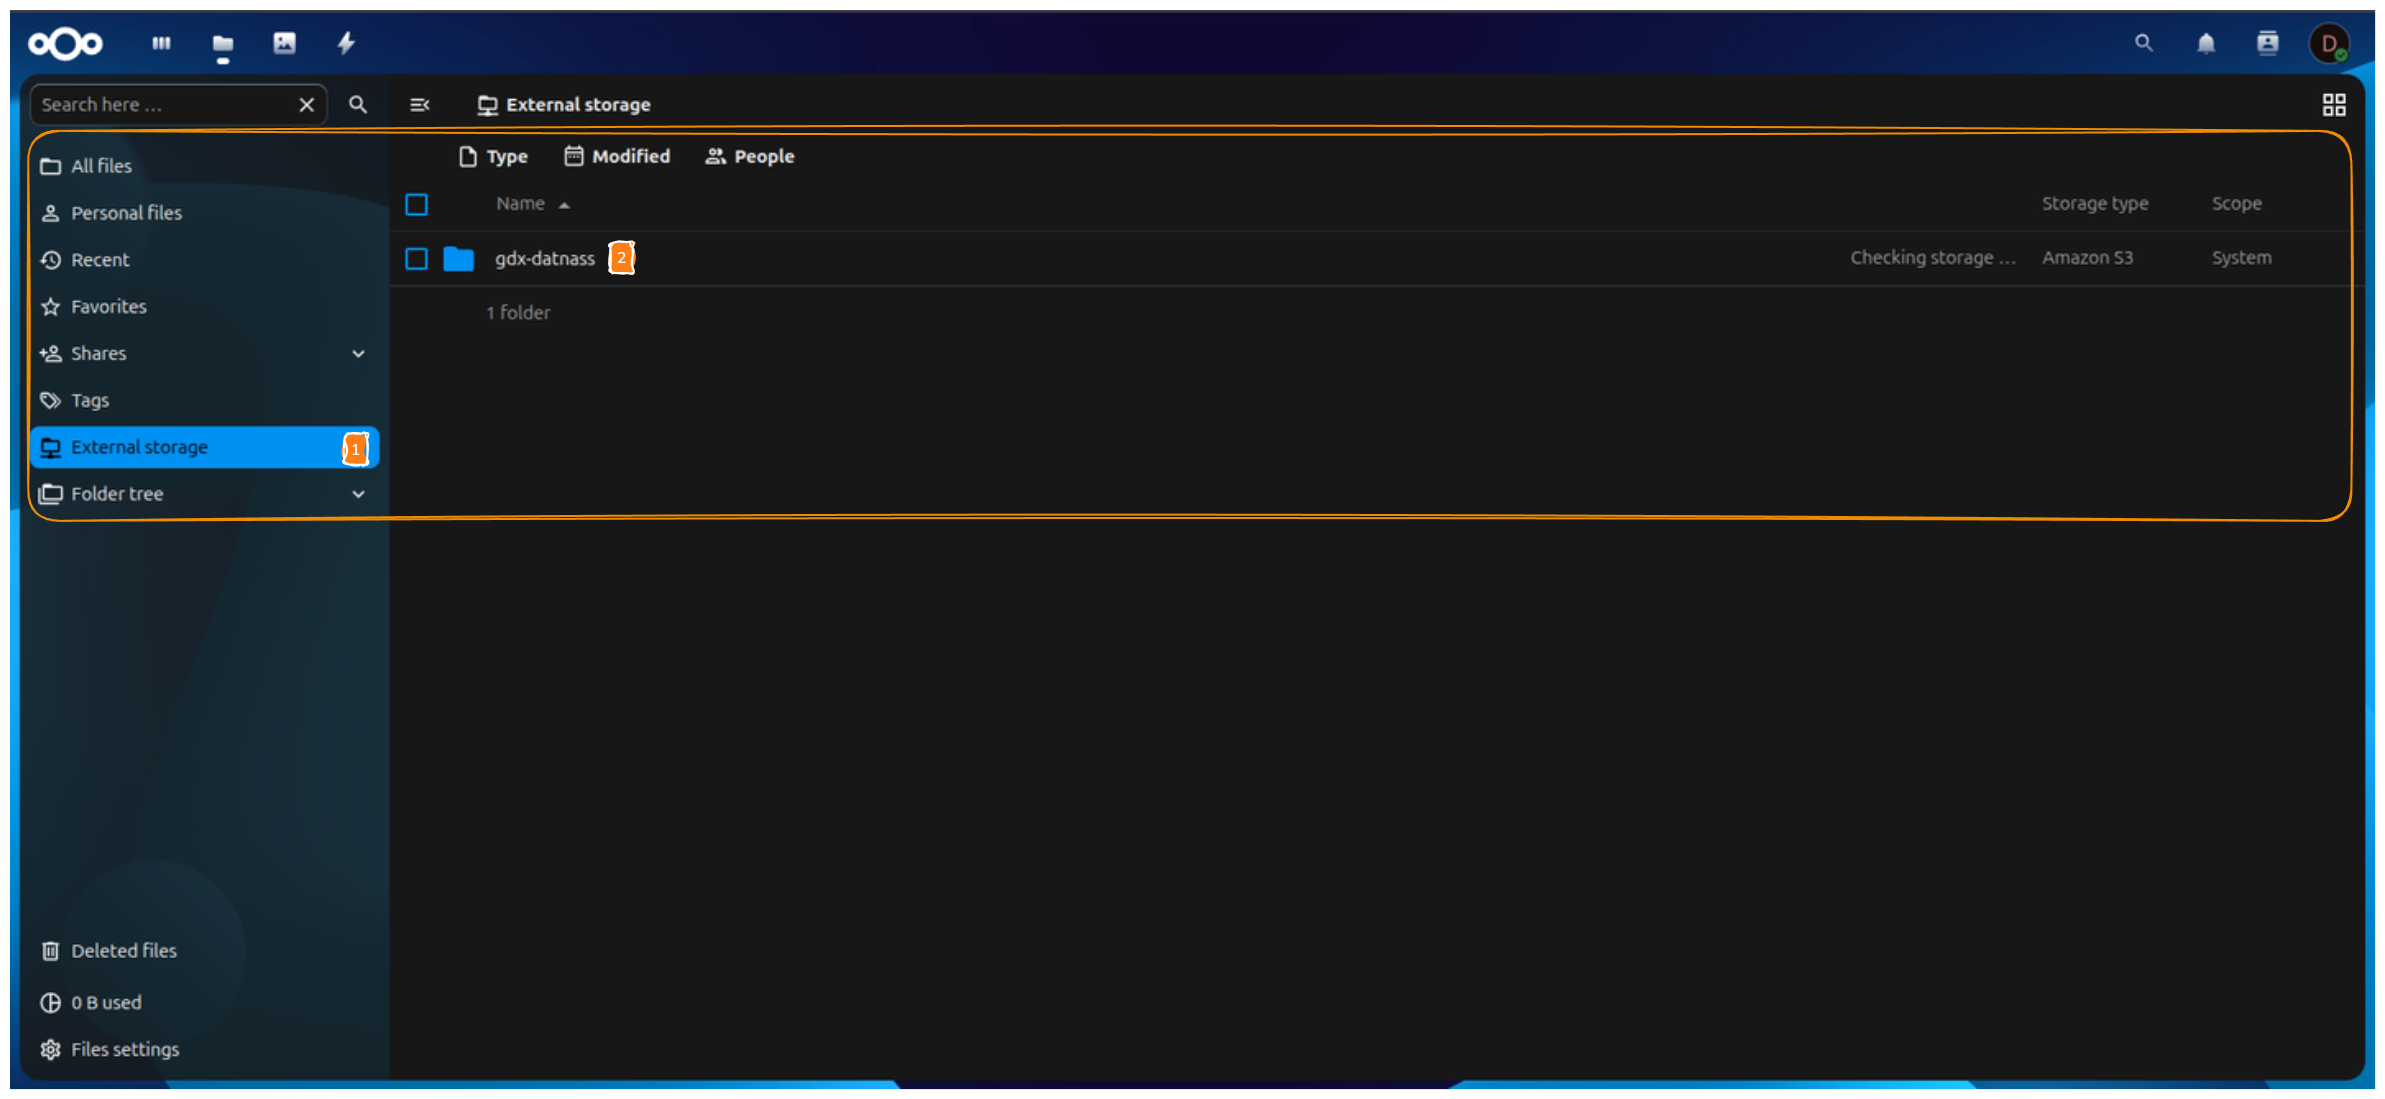Open the Recent files section

(x=100, y=259)
